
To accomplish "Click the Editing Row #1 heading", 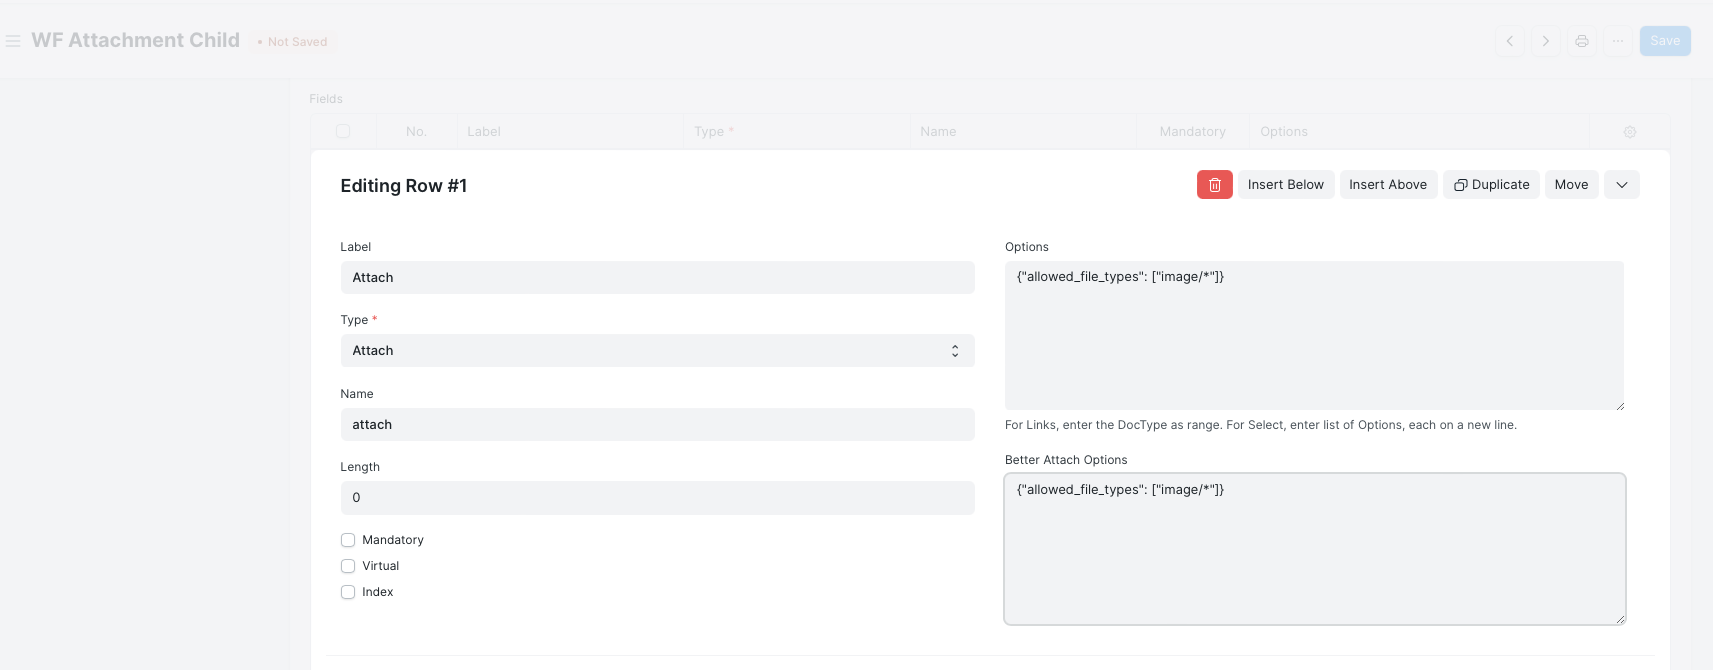I will [x=404, y=186].
